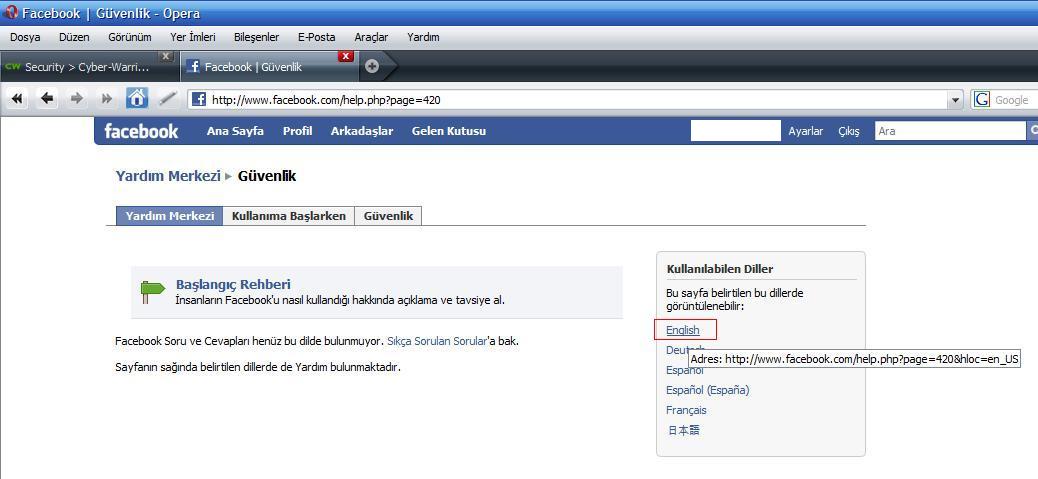Open the Araçlar menu
Image resolution: width=1038 pixels, height=479 pixels.
(x=371, y=37)
